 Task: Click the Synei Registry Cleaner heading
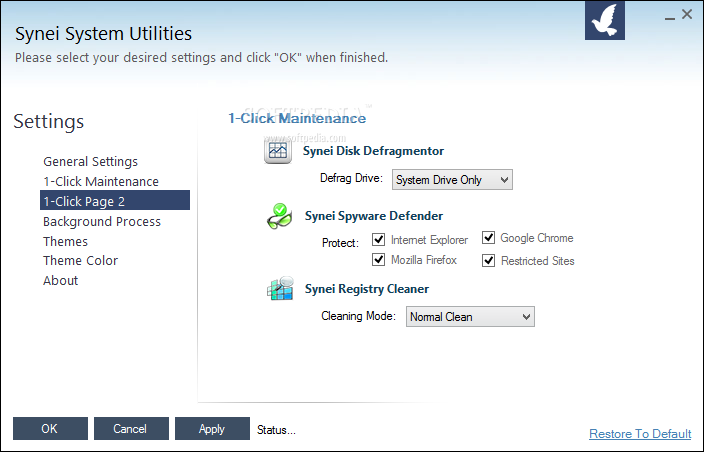coord(367,289)
